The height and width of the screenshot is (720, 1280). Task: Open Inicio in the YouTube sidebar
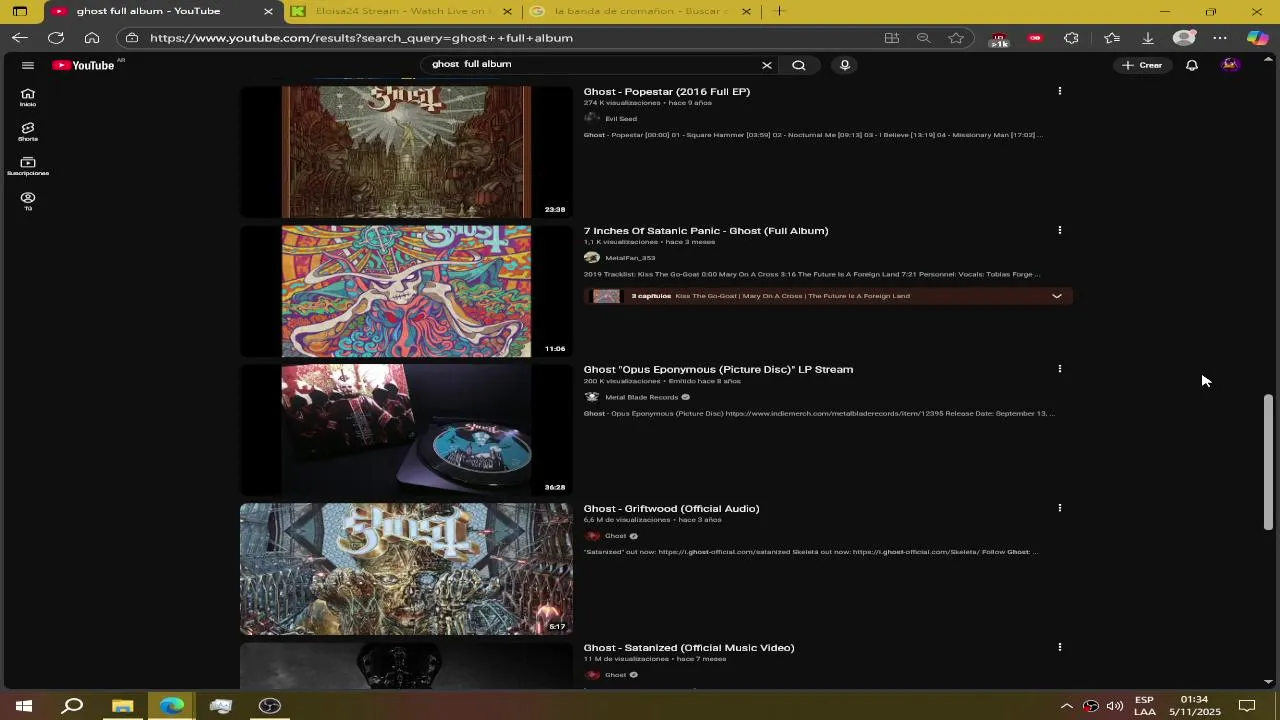pyautogui.click(x=28, y=97)
